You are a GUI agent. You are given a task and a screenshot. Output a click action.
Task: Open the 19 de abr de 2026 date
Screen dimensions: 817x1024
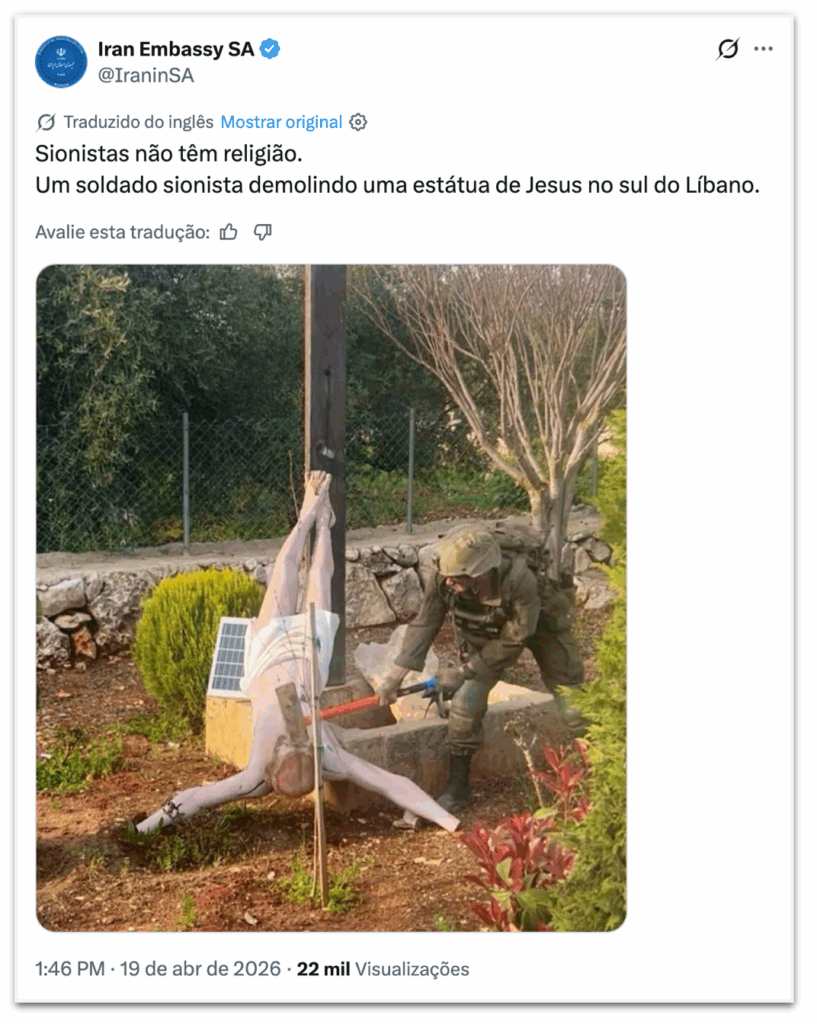200,968
